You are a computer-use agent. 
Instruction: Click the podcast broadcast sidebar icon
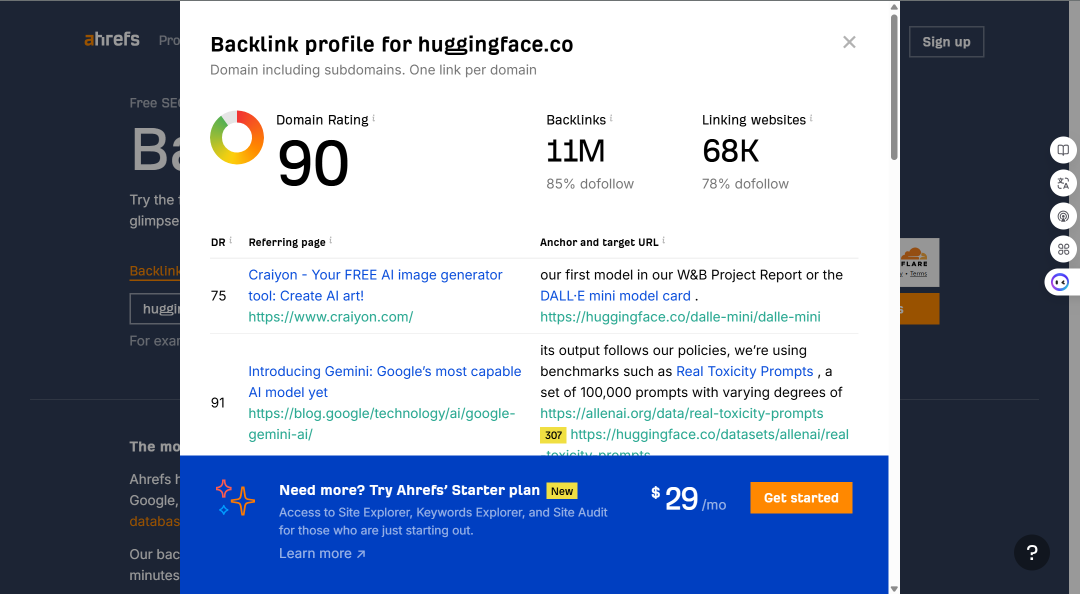click(x=1063, y=216)
